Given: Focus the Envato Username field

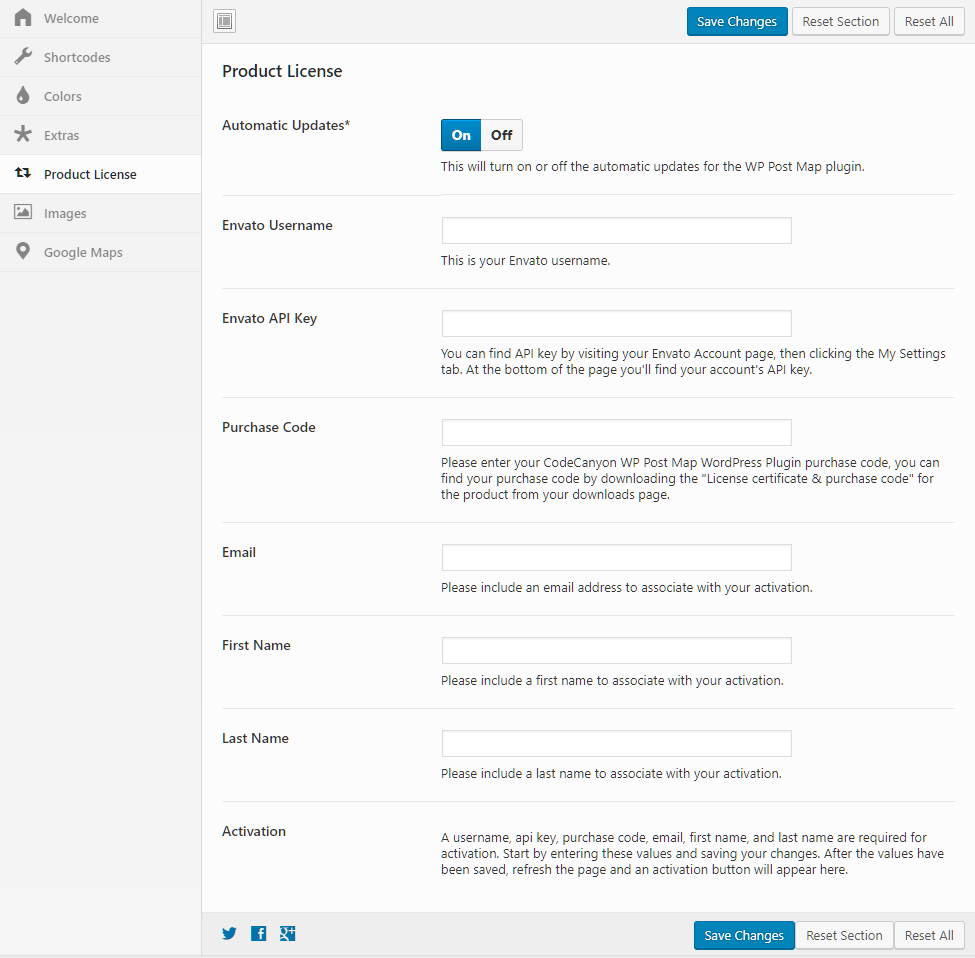Looking at the screenshot, I should point(616,231).
